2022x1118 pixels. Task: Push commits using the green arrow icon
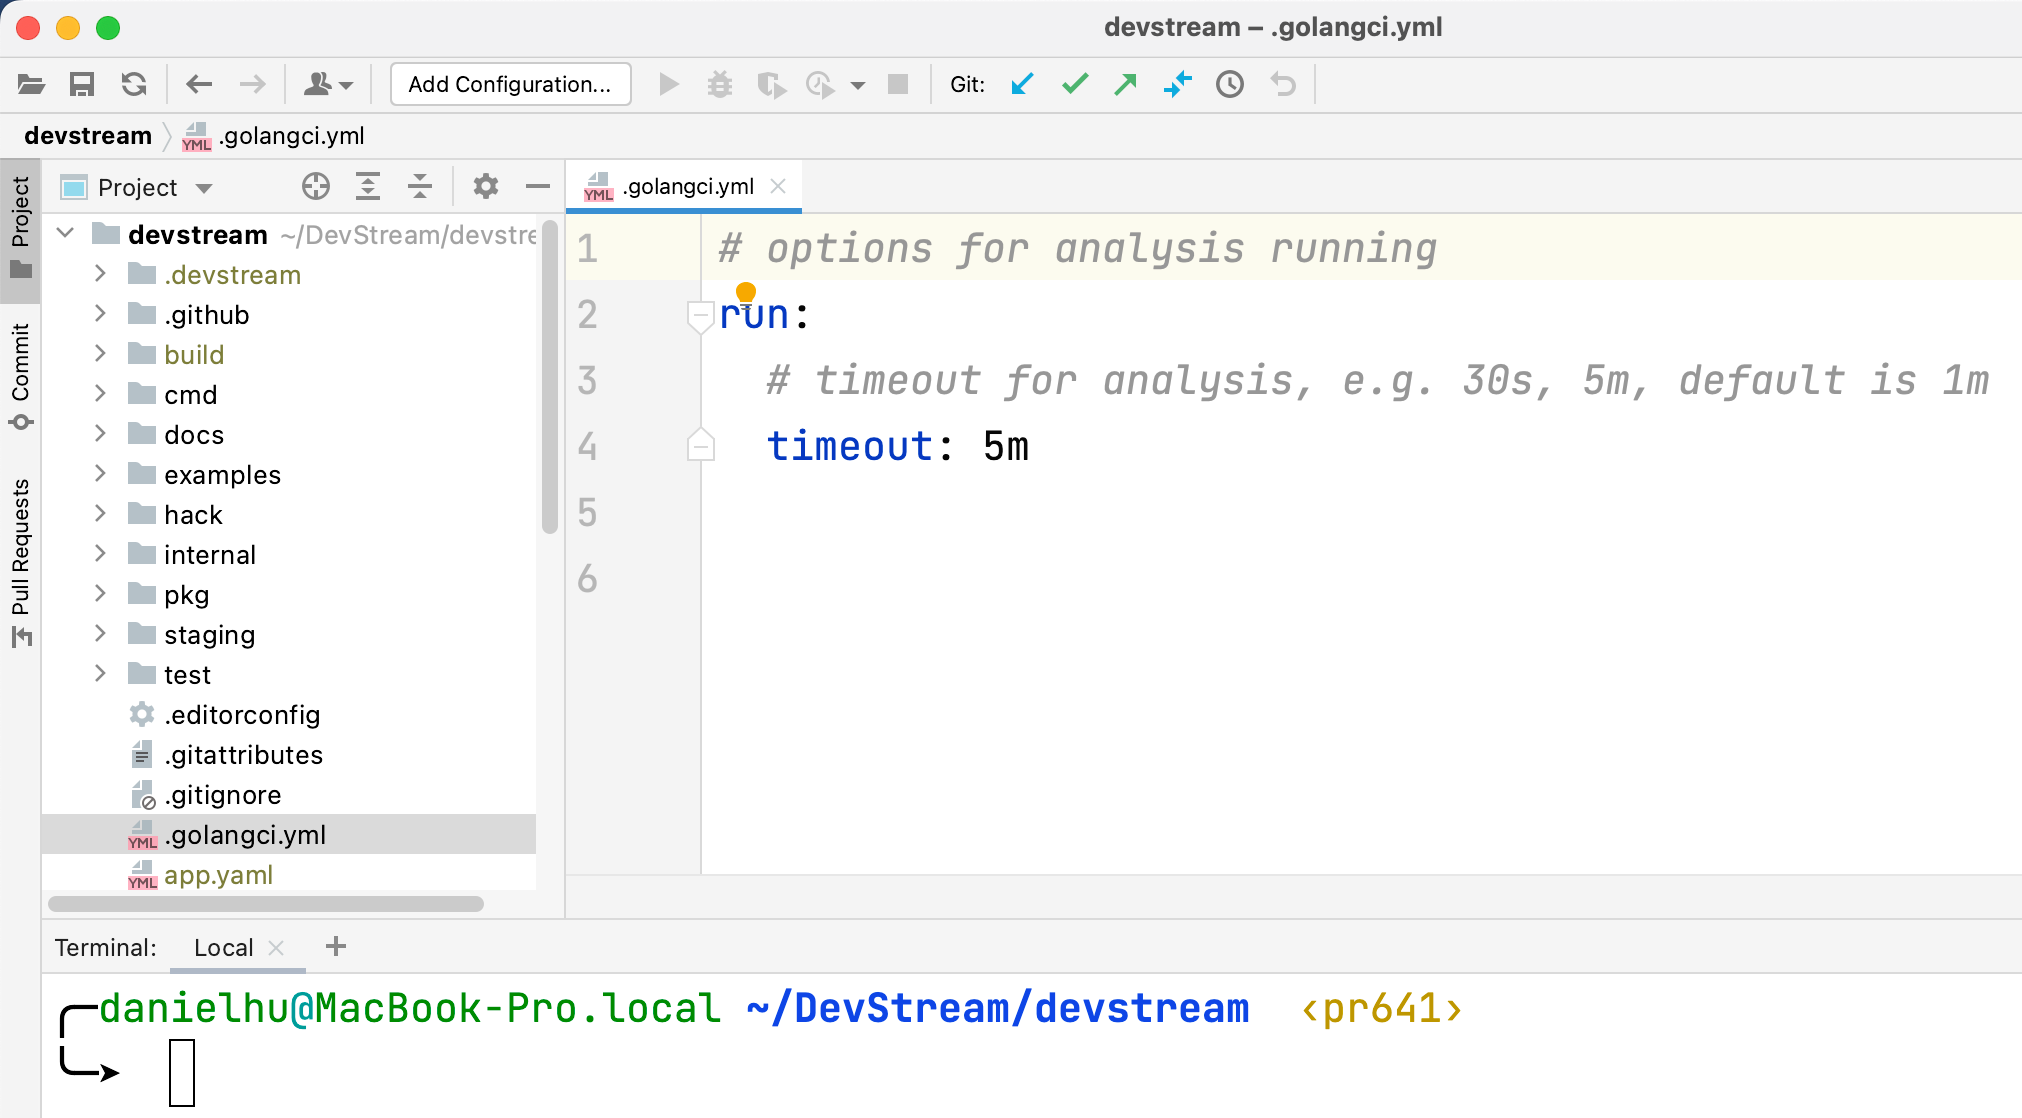1125,84
